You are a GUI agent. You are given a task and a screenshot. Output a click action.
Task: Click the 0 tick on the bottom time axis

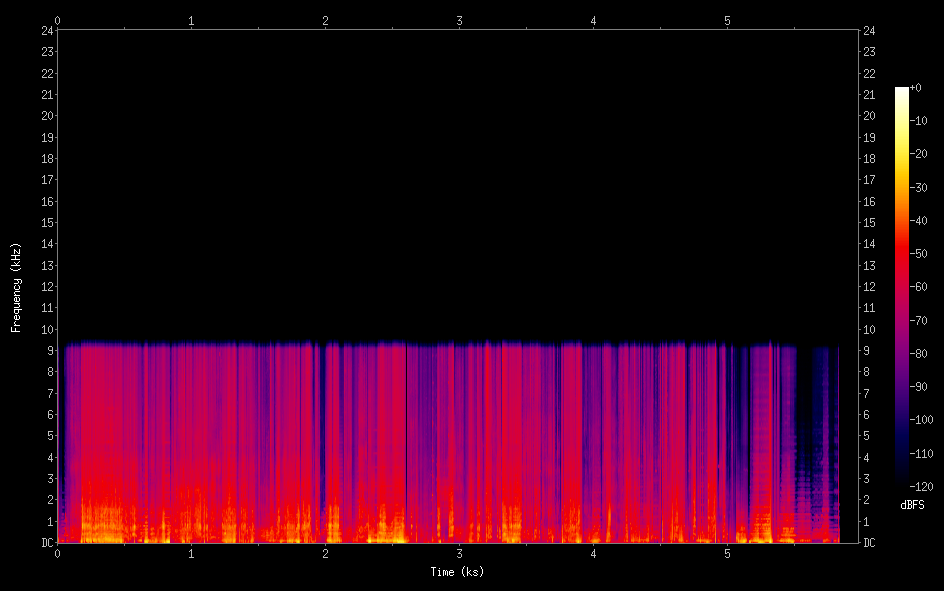click(57, 553)
